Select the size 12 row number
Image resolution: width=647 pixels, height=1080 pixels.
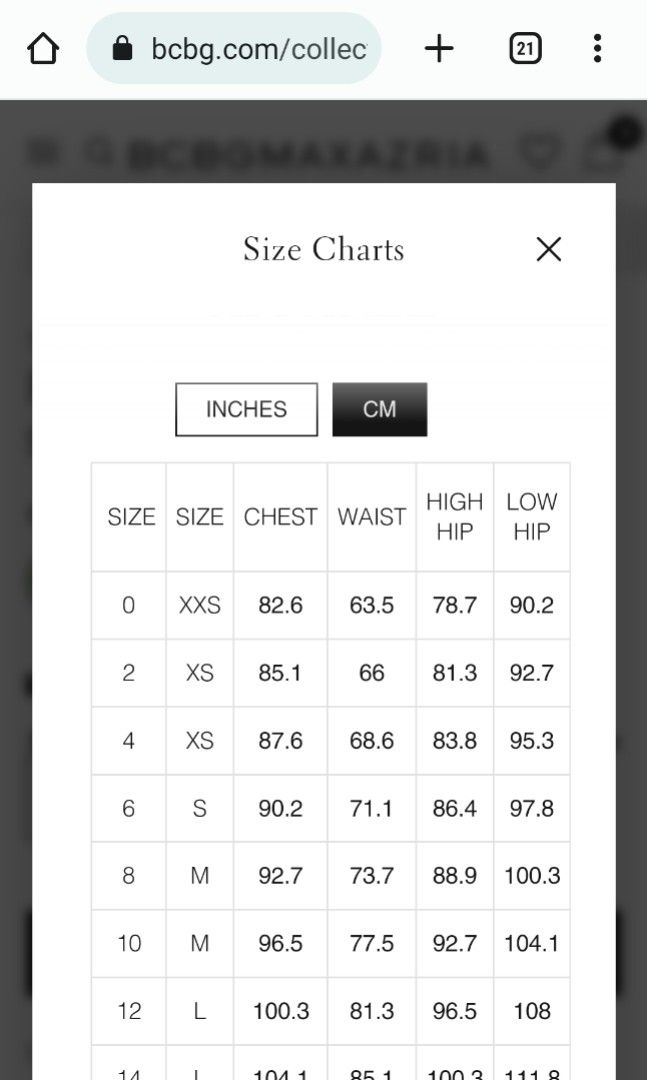pos(129,1010)
